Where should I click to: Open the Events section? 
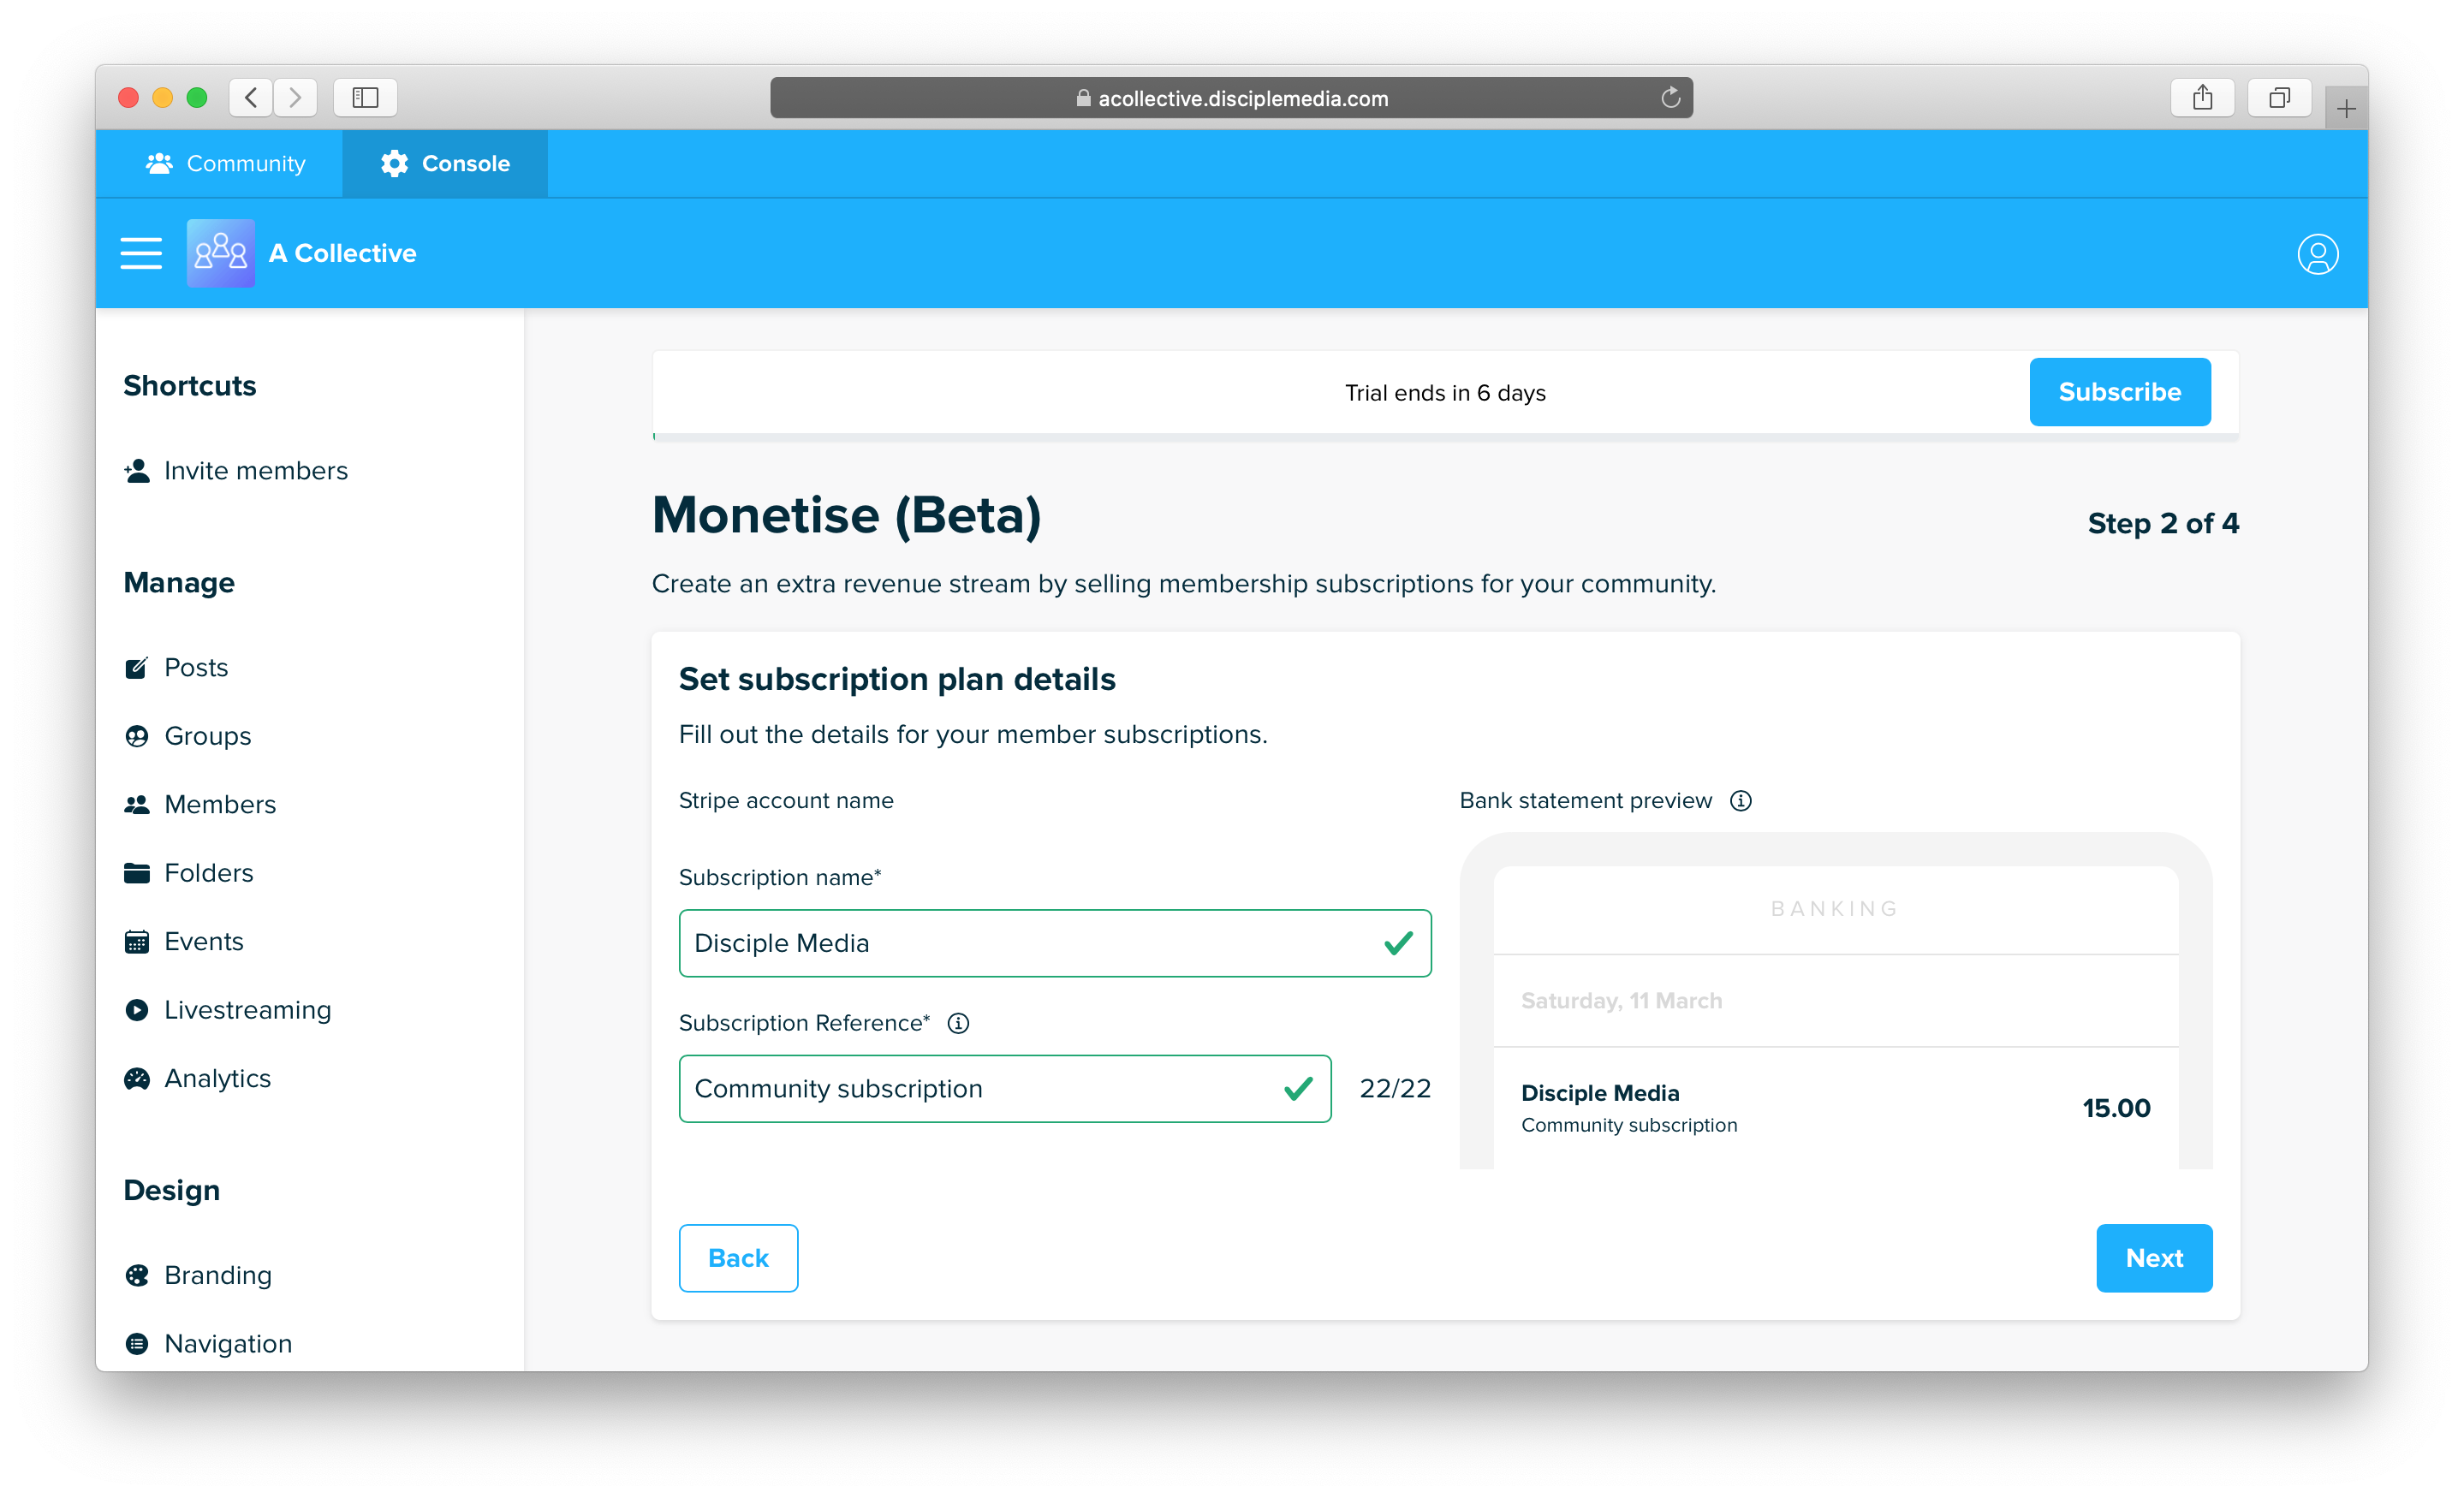point(184,941)
